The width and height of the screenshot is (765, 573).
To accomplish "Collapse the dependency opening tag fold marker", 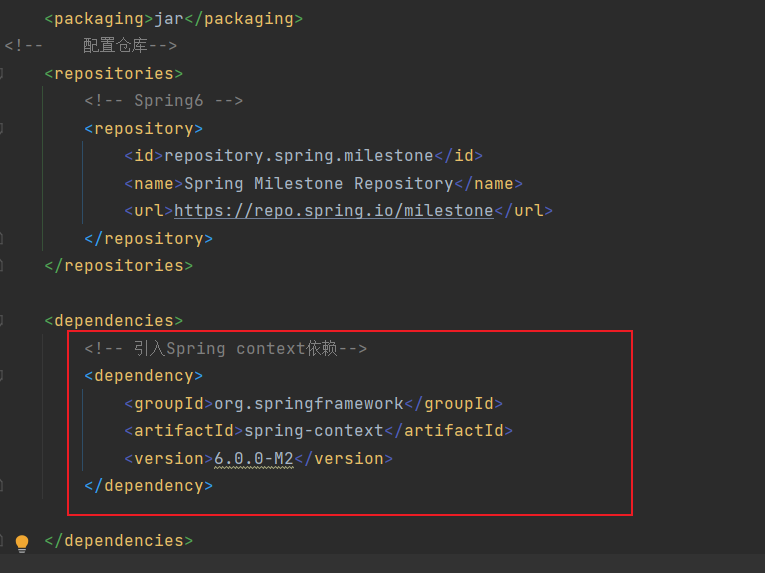I will click(1, 376).
